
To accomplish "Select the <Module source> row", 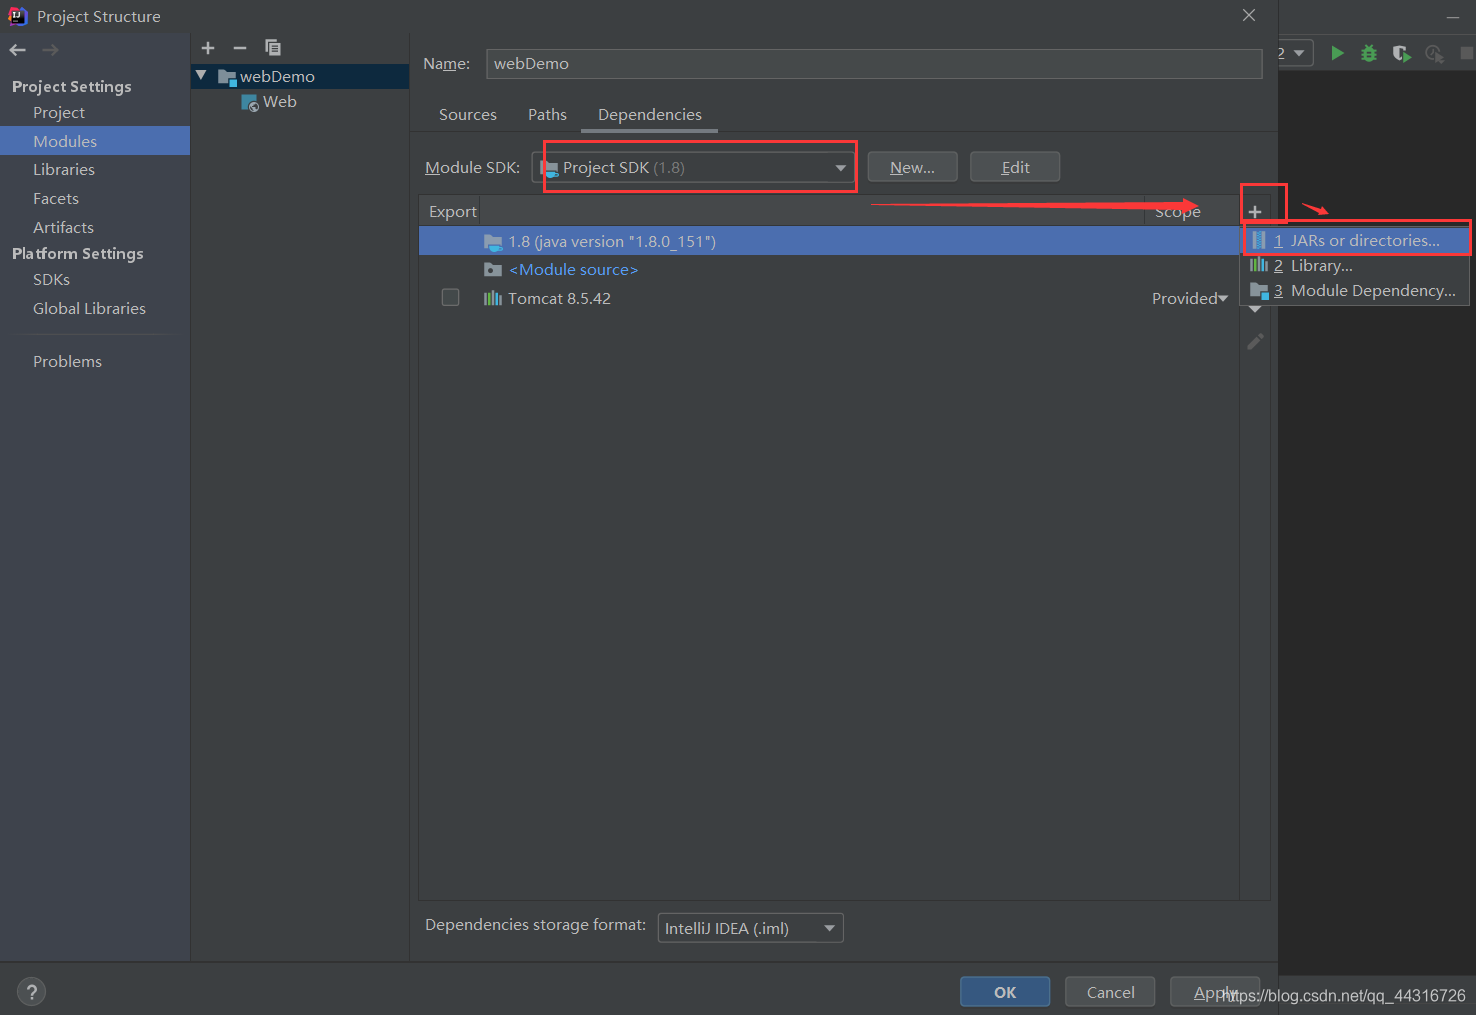I will (829, 269).
